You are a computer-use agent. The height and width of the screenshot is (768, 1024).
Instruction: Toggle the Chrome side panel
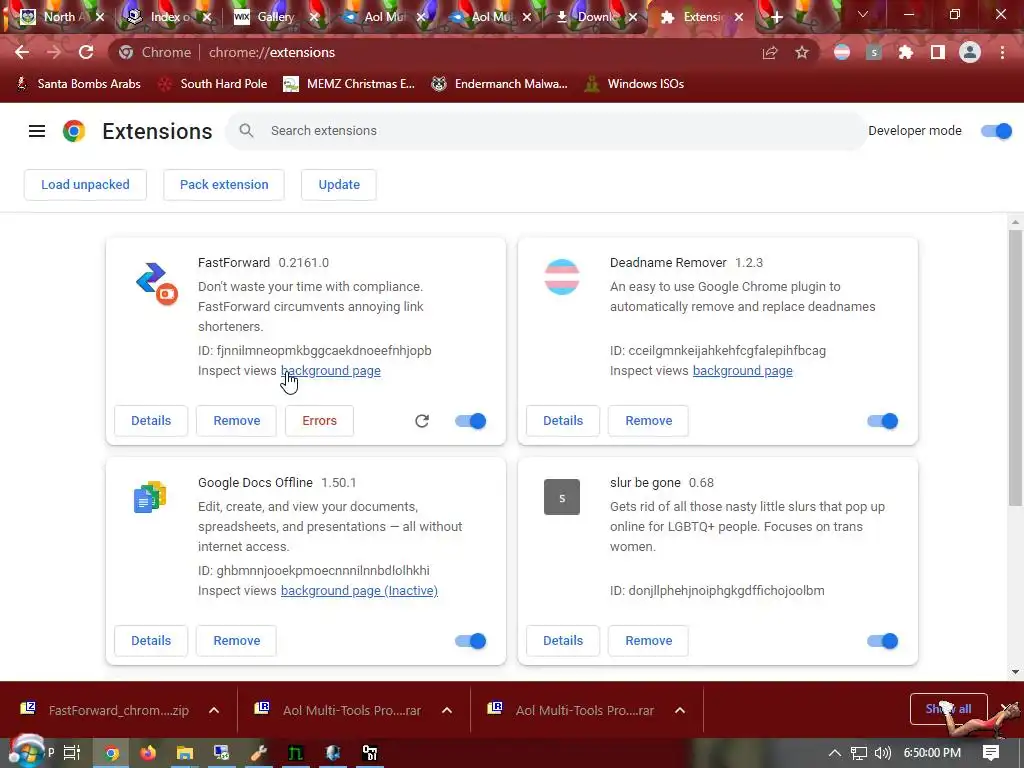click(x=938, y=52)
